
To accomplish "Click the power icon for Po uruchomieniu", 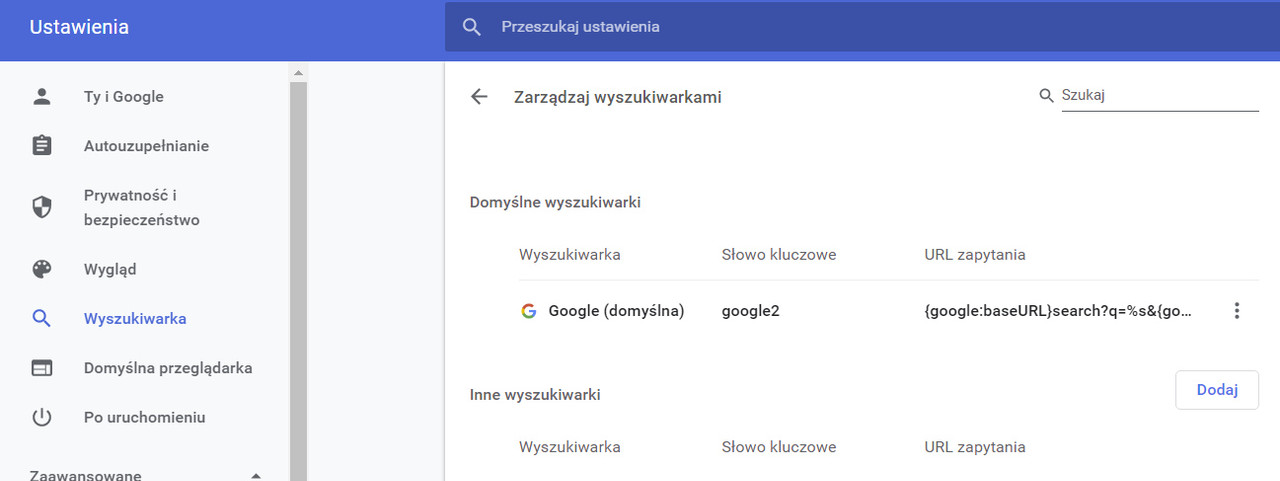I will (x=41, y=417).
